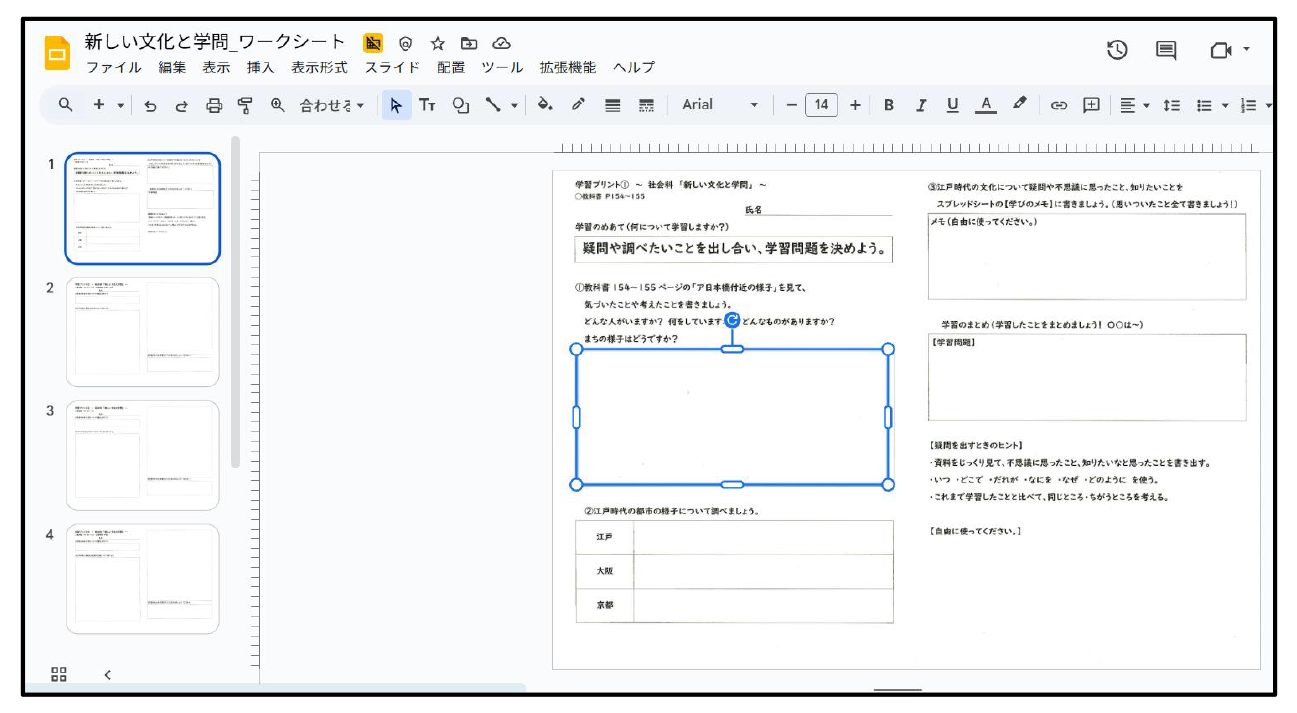Expand the new slide layout arrow
Screen dimensions: 1297x713
[x=121, y=105]
